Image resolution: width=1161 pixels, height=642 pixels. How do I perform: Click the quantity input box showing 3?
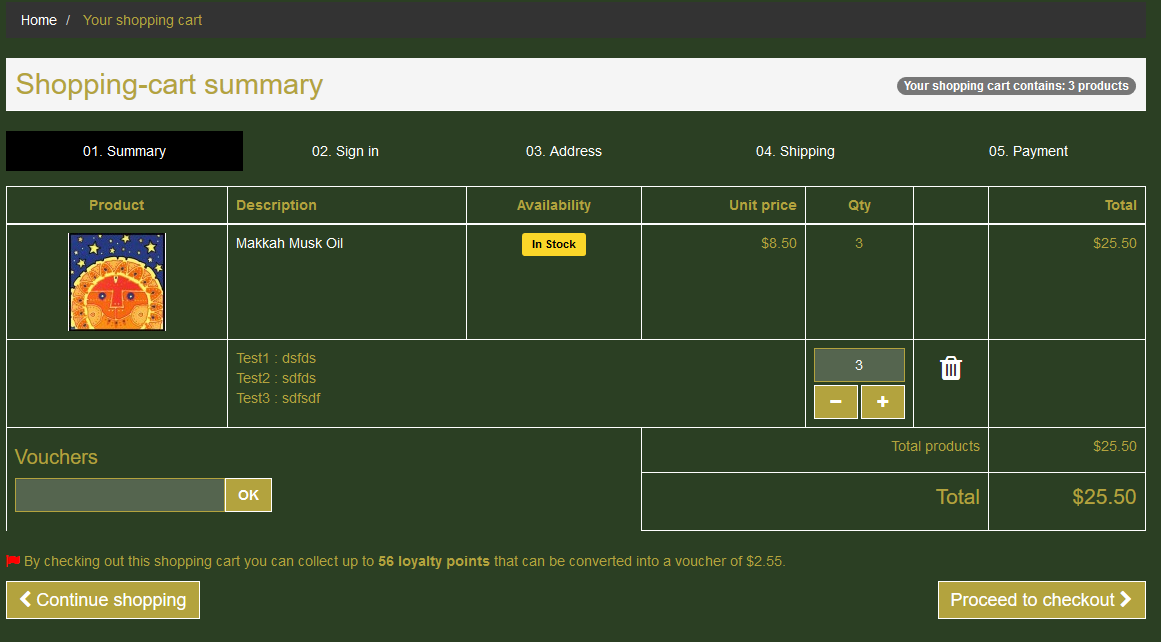(859, 365)
